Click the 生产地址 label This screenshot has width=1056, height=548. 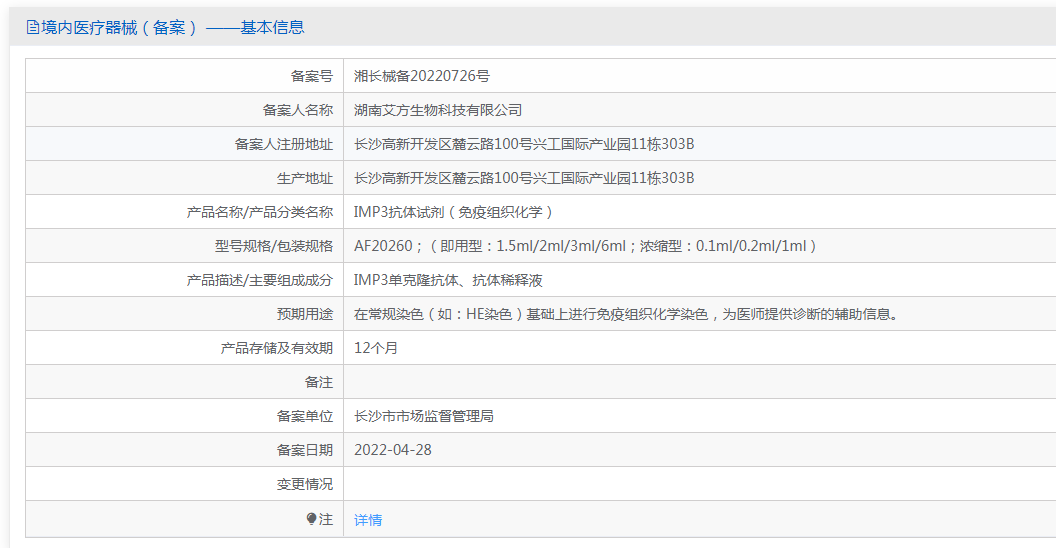pos(304,178)
